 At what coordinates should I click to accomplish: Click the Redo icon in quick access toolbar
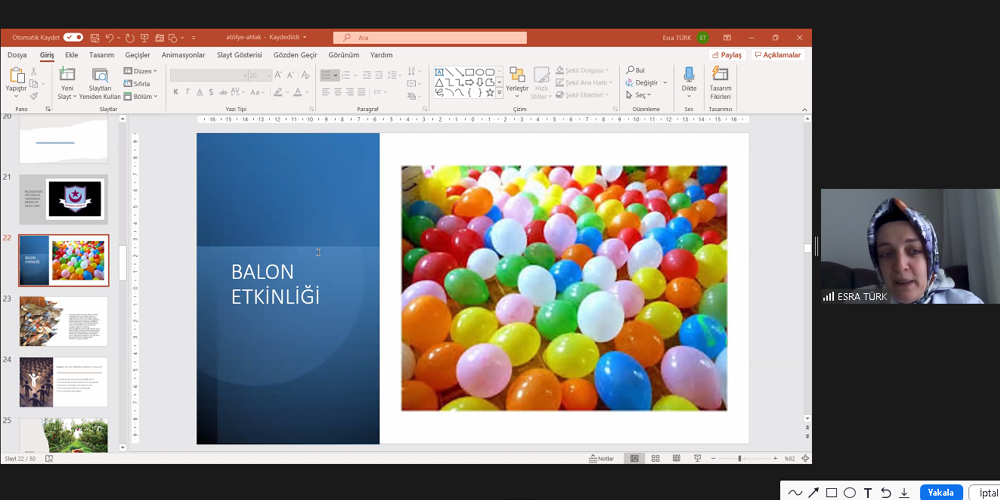tap(130, 38)
